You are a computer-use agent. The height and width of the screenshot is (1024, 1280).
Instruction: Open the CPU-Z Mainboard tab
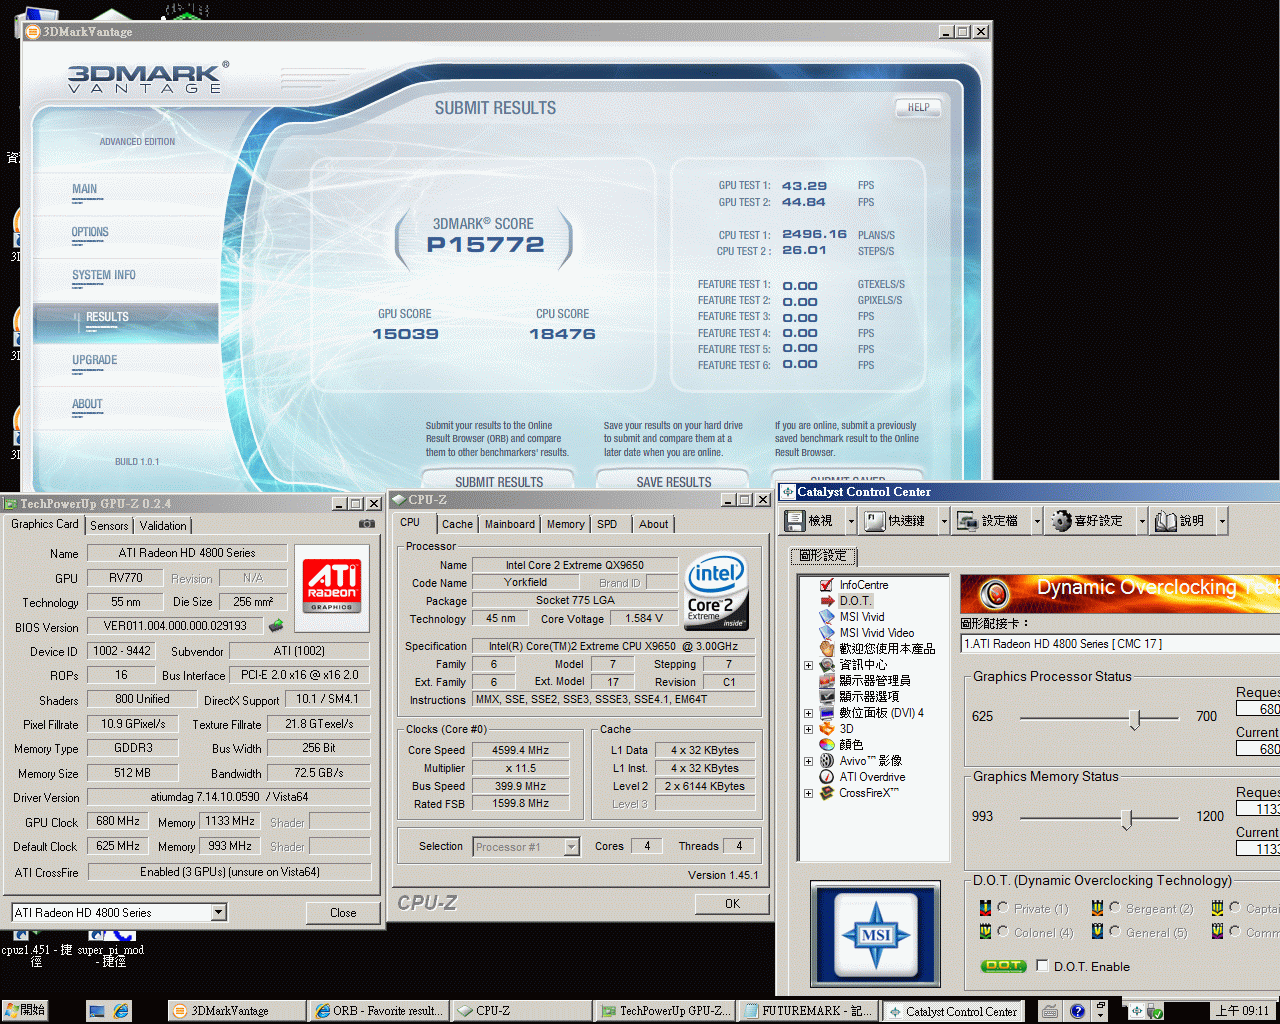[x=510, y=524]
